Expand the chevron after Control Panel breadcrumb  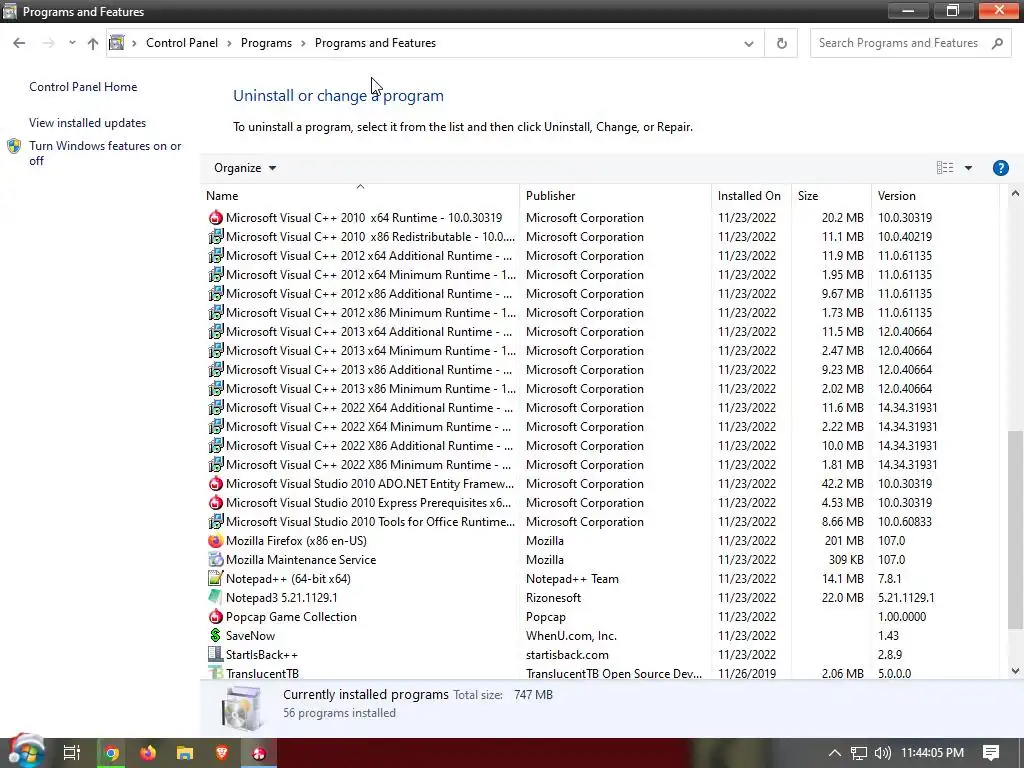pos(229,43)
